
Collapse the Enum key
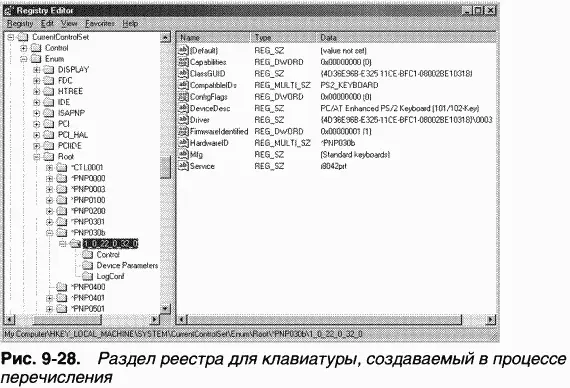coord(24,59)
